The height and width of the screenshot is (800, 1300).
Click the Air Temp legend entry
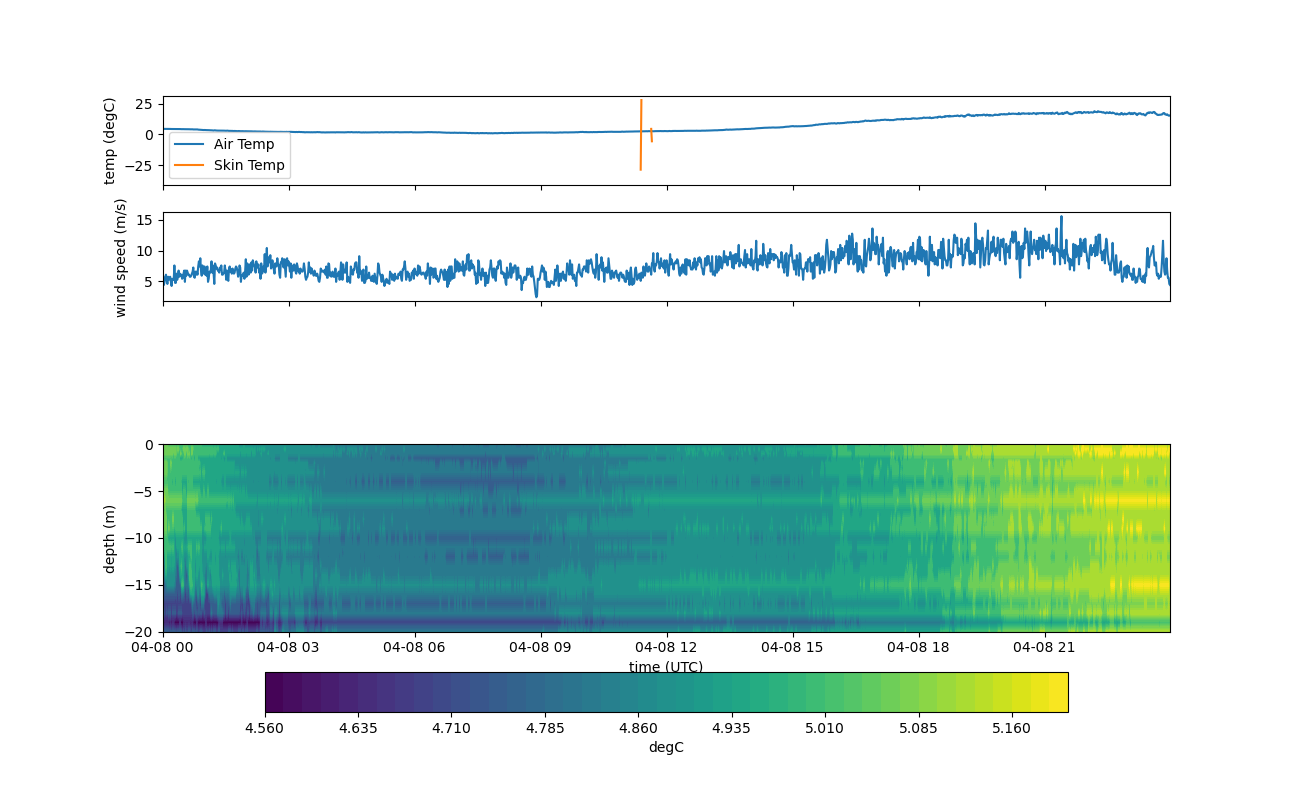click(243, 144)
